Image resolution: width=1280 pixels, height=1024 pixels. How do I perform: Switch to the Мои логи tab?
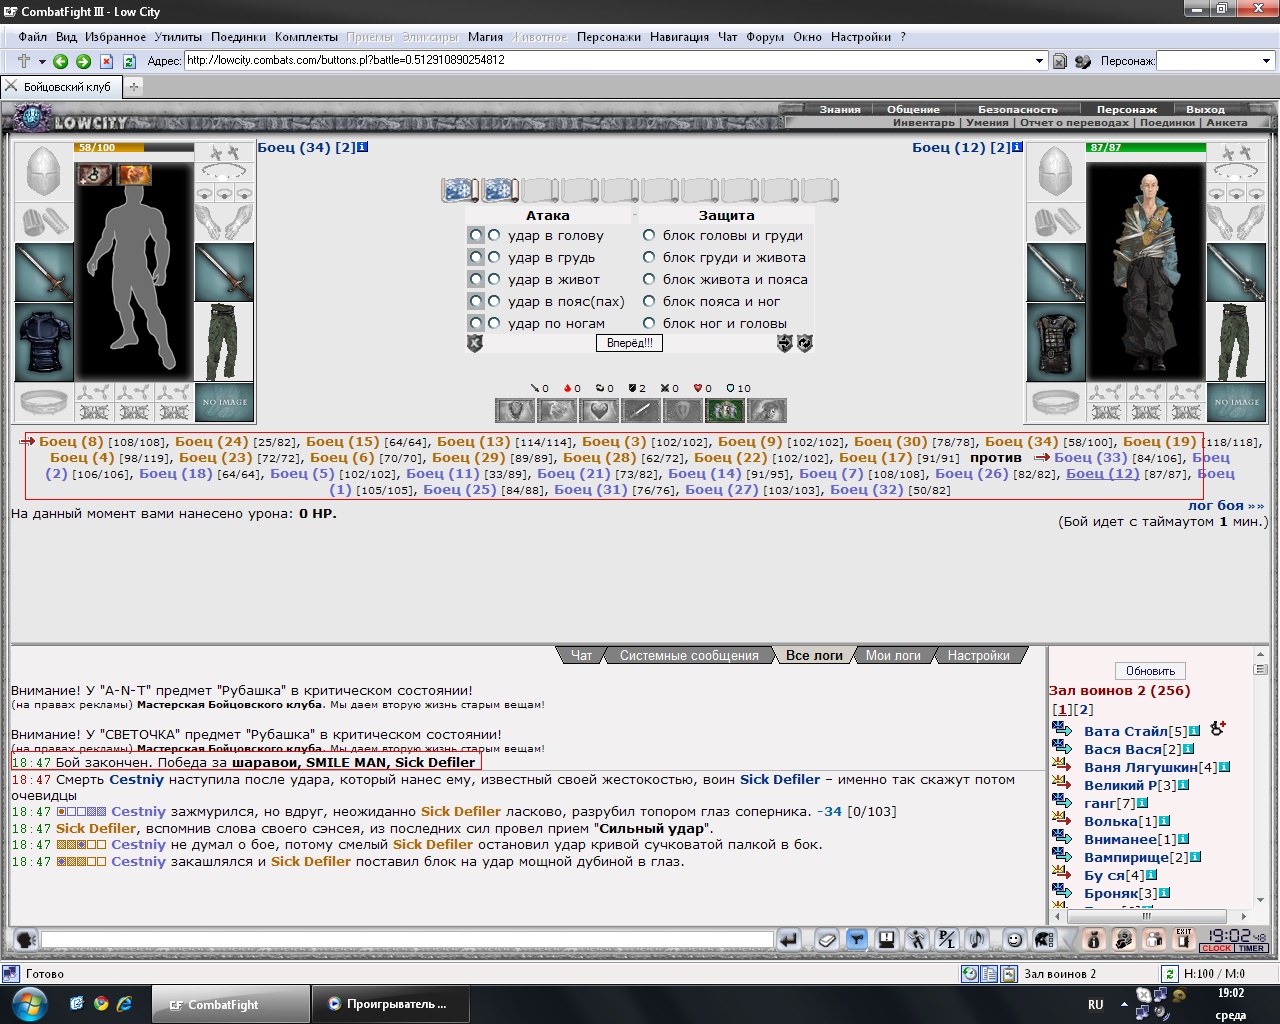pyautogui.click(x=893, y=656)
